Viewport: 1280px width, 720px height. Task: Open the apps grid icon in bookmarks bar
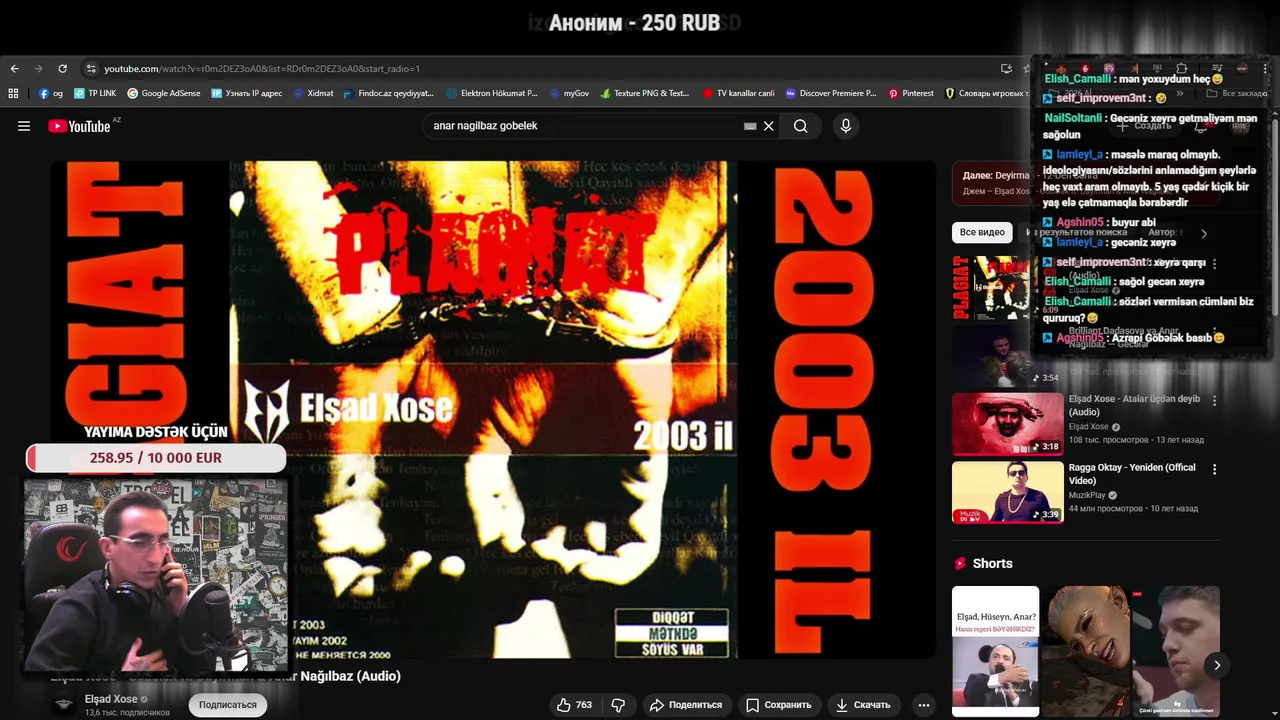click(13, 93)
